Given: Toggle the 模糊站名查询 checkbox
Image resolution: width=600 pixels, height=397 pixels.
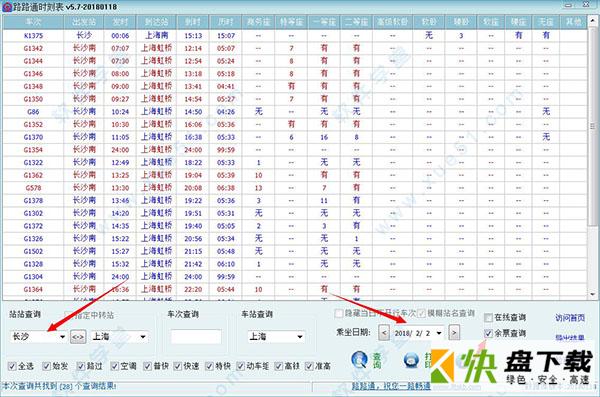Looking at the screenshot, I should pos(422,314).
